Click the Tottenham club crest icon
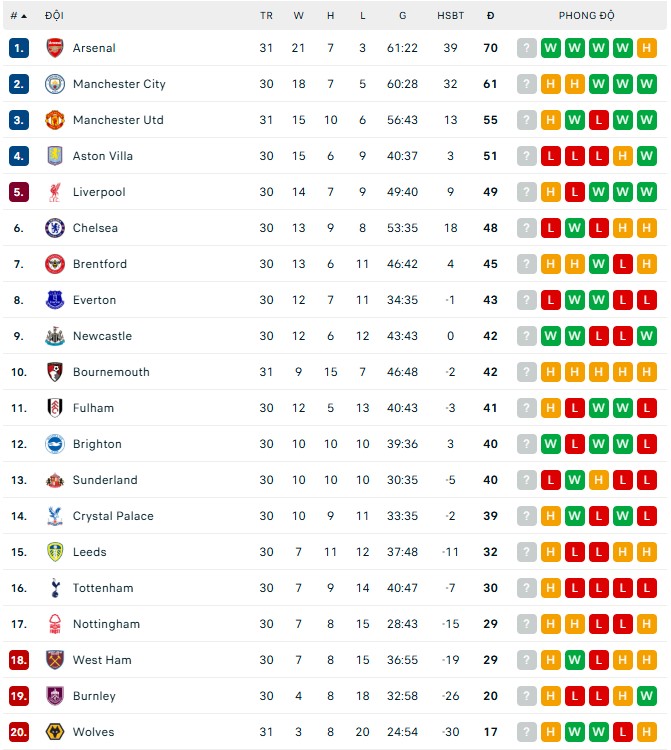 (55, 588)
